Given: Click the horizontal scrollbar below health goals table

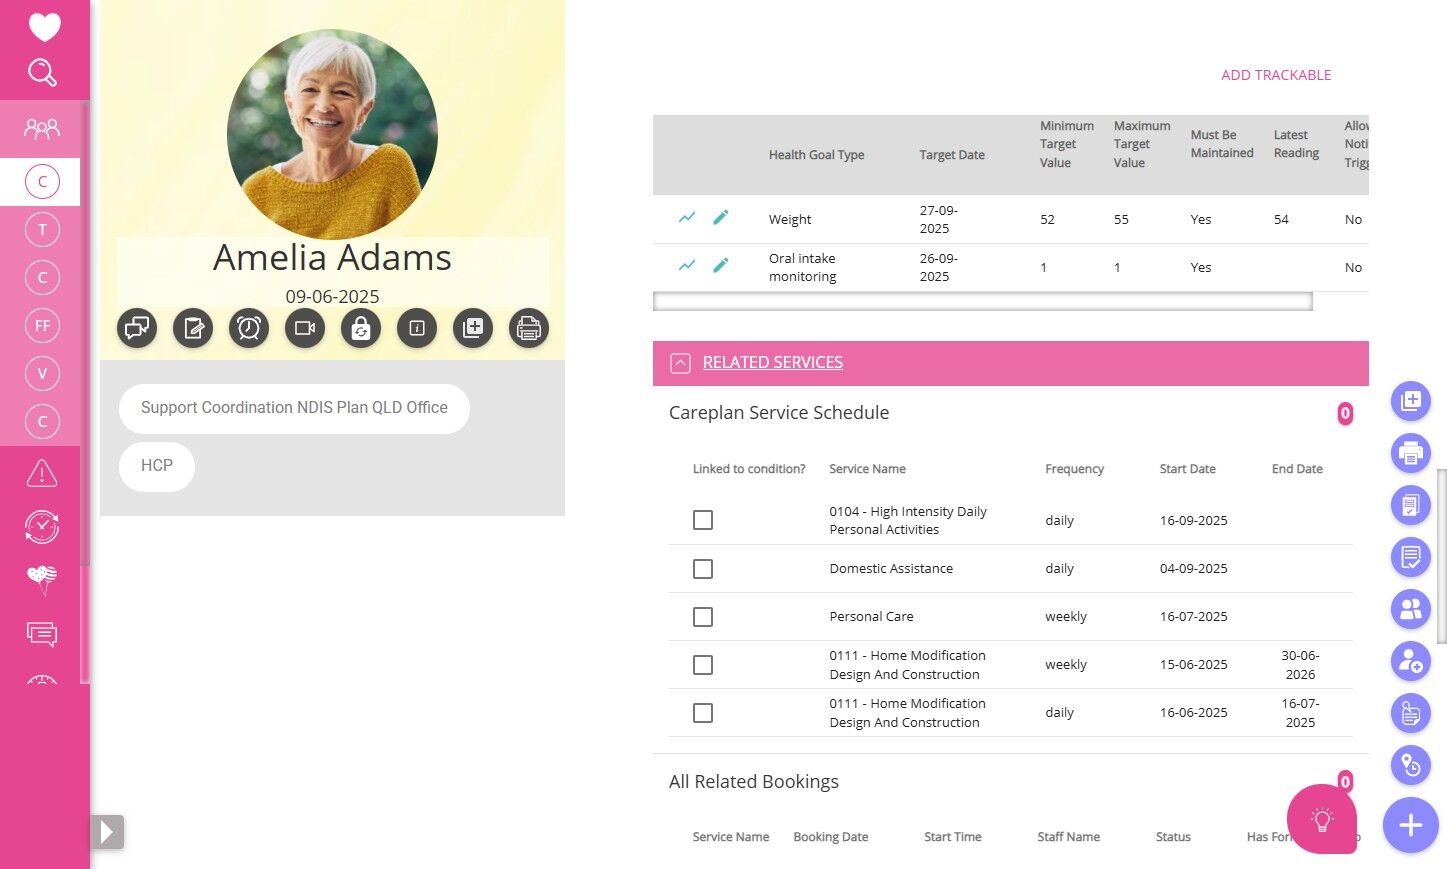Looking at the screenshot, I should [x=983, y=301].
